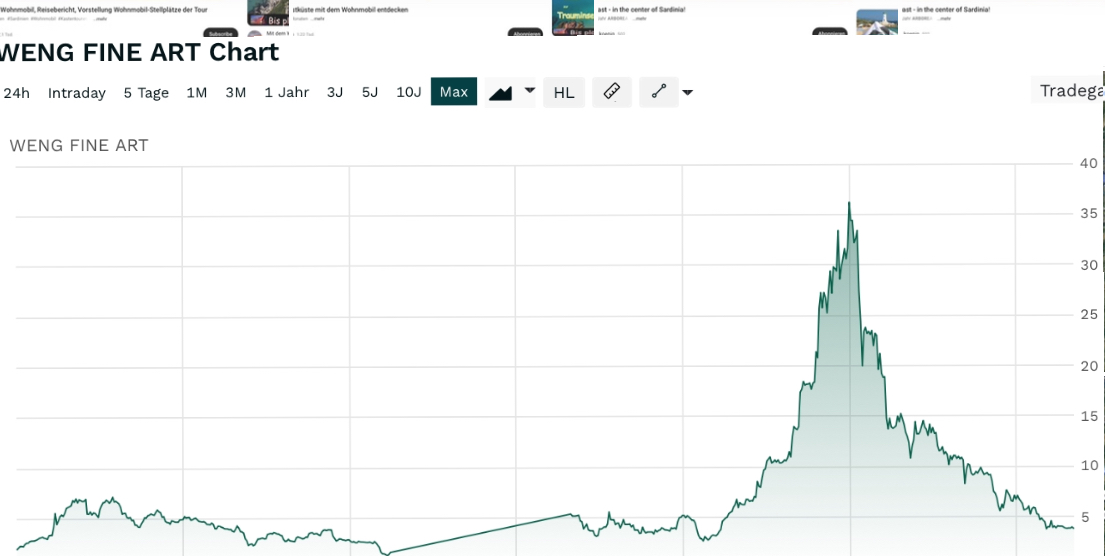
Task: Click the Subscribe button
Action: [x=221, y=33]
